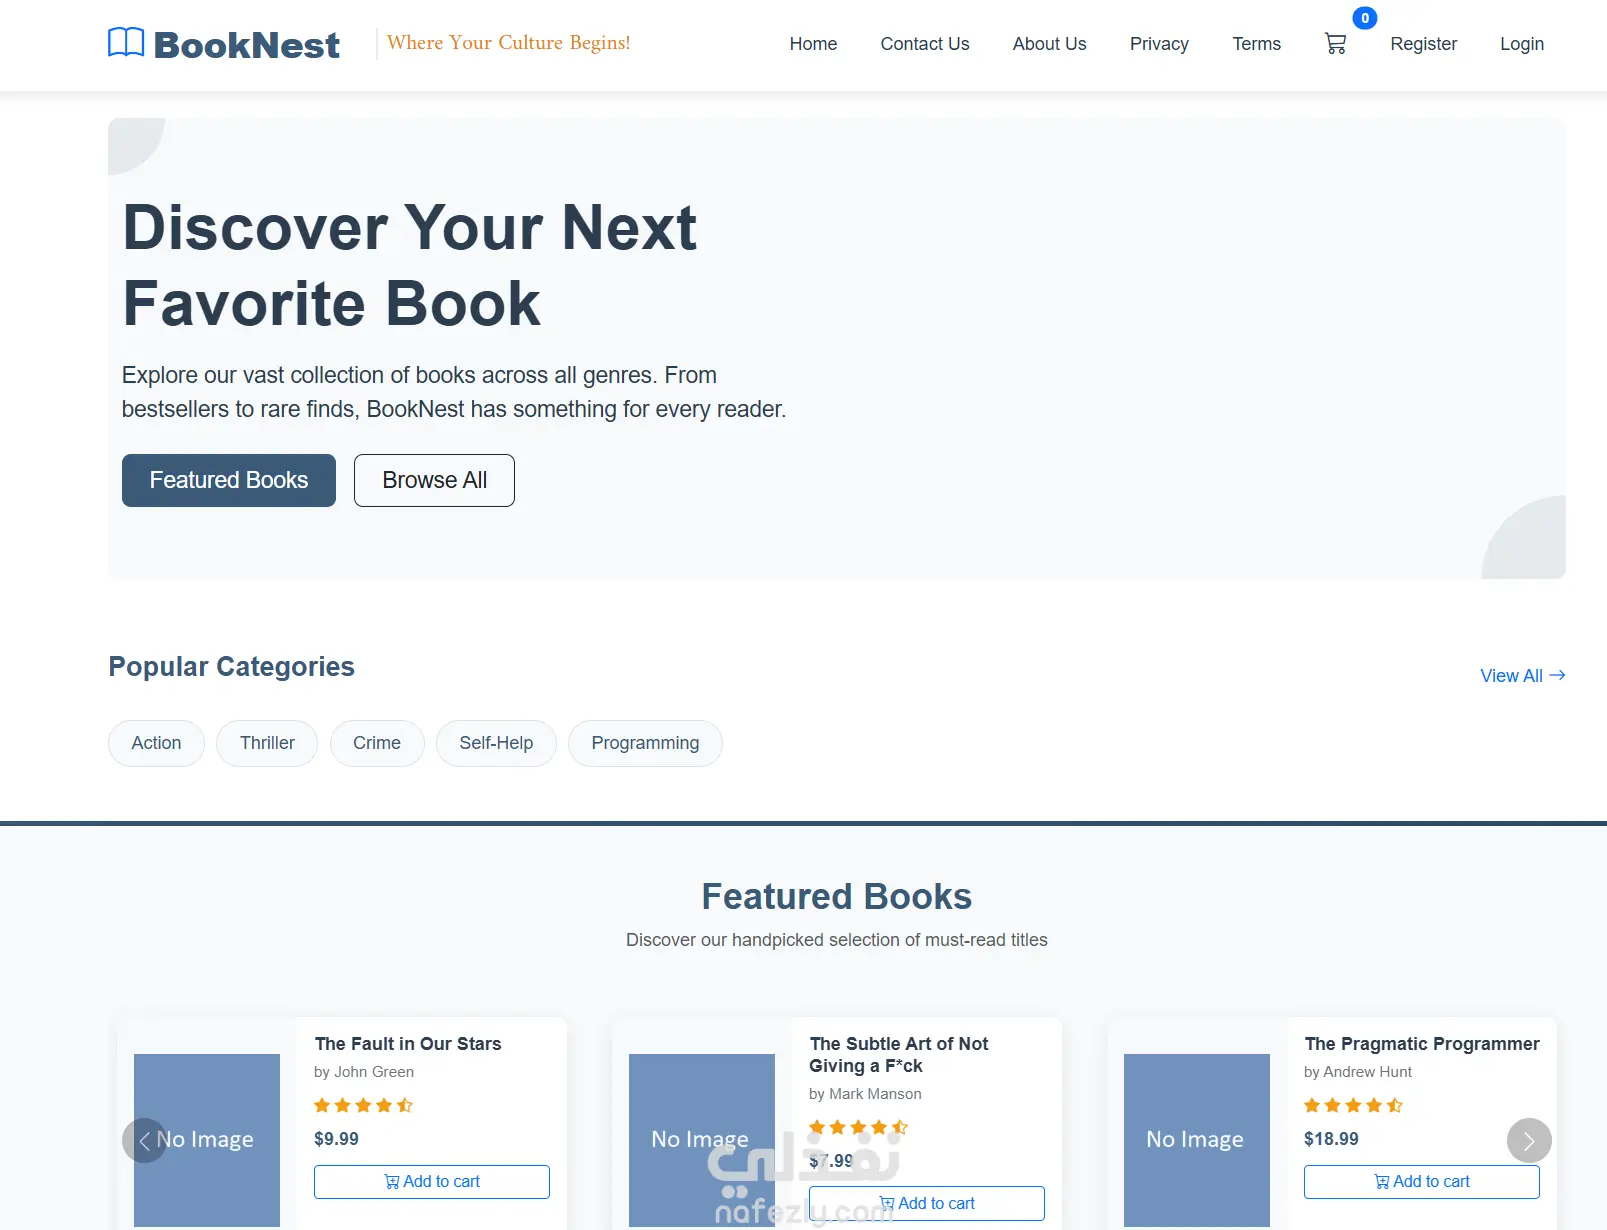Open The Pragmatic Programmer book cover thumbnail
This screenshot has width=1607, height=1230.
[x=1196, y=1139]
